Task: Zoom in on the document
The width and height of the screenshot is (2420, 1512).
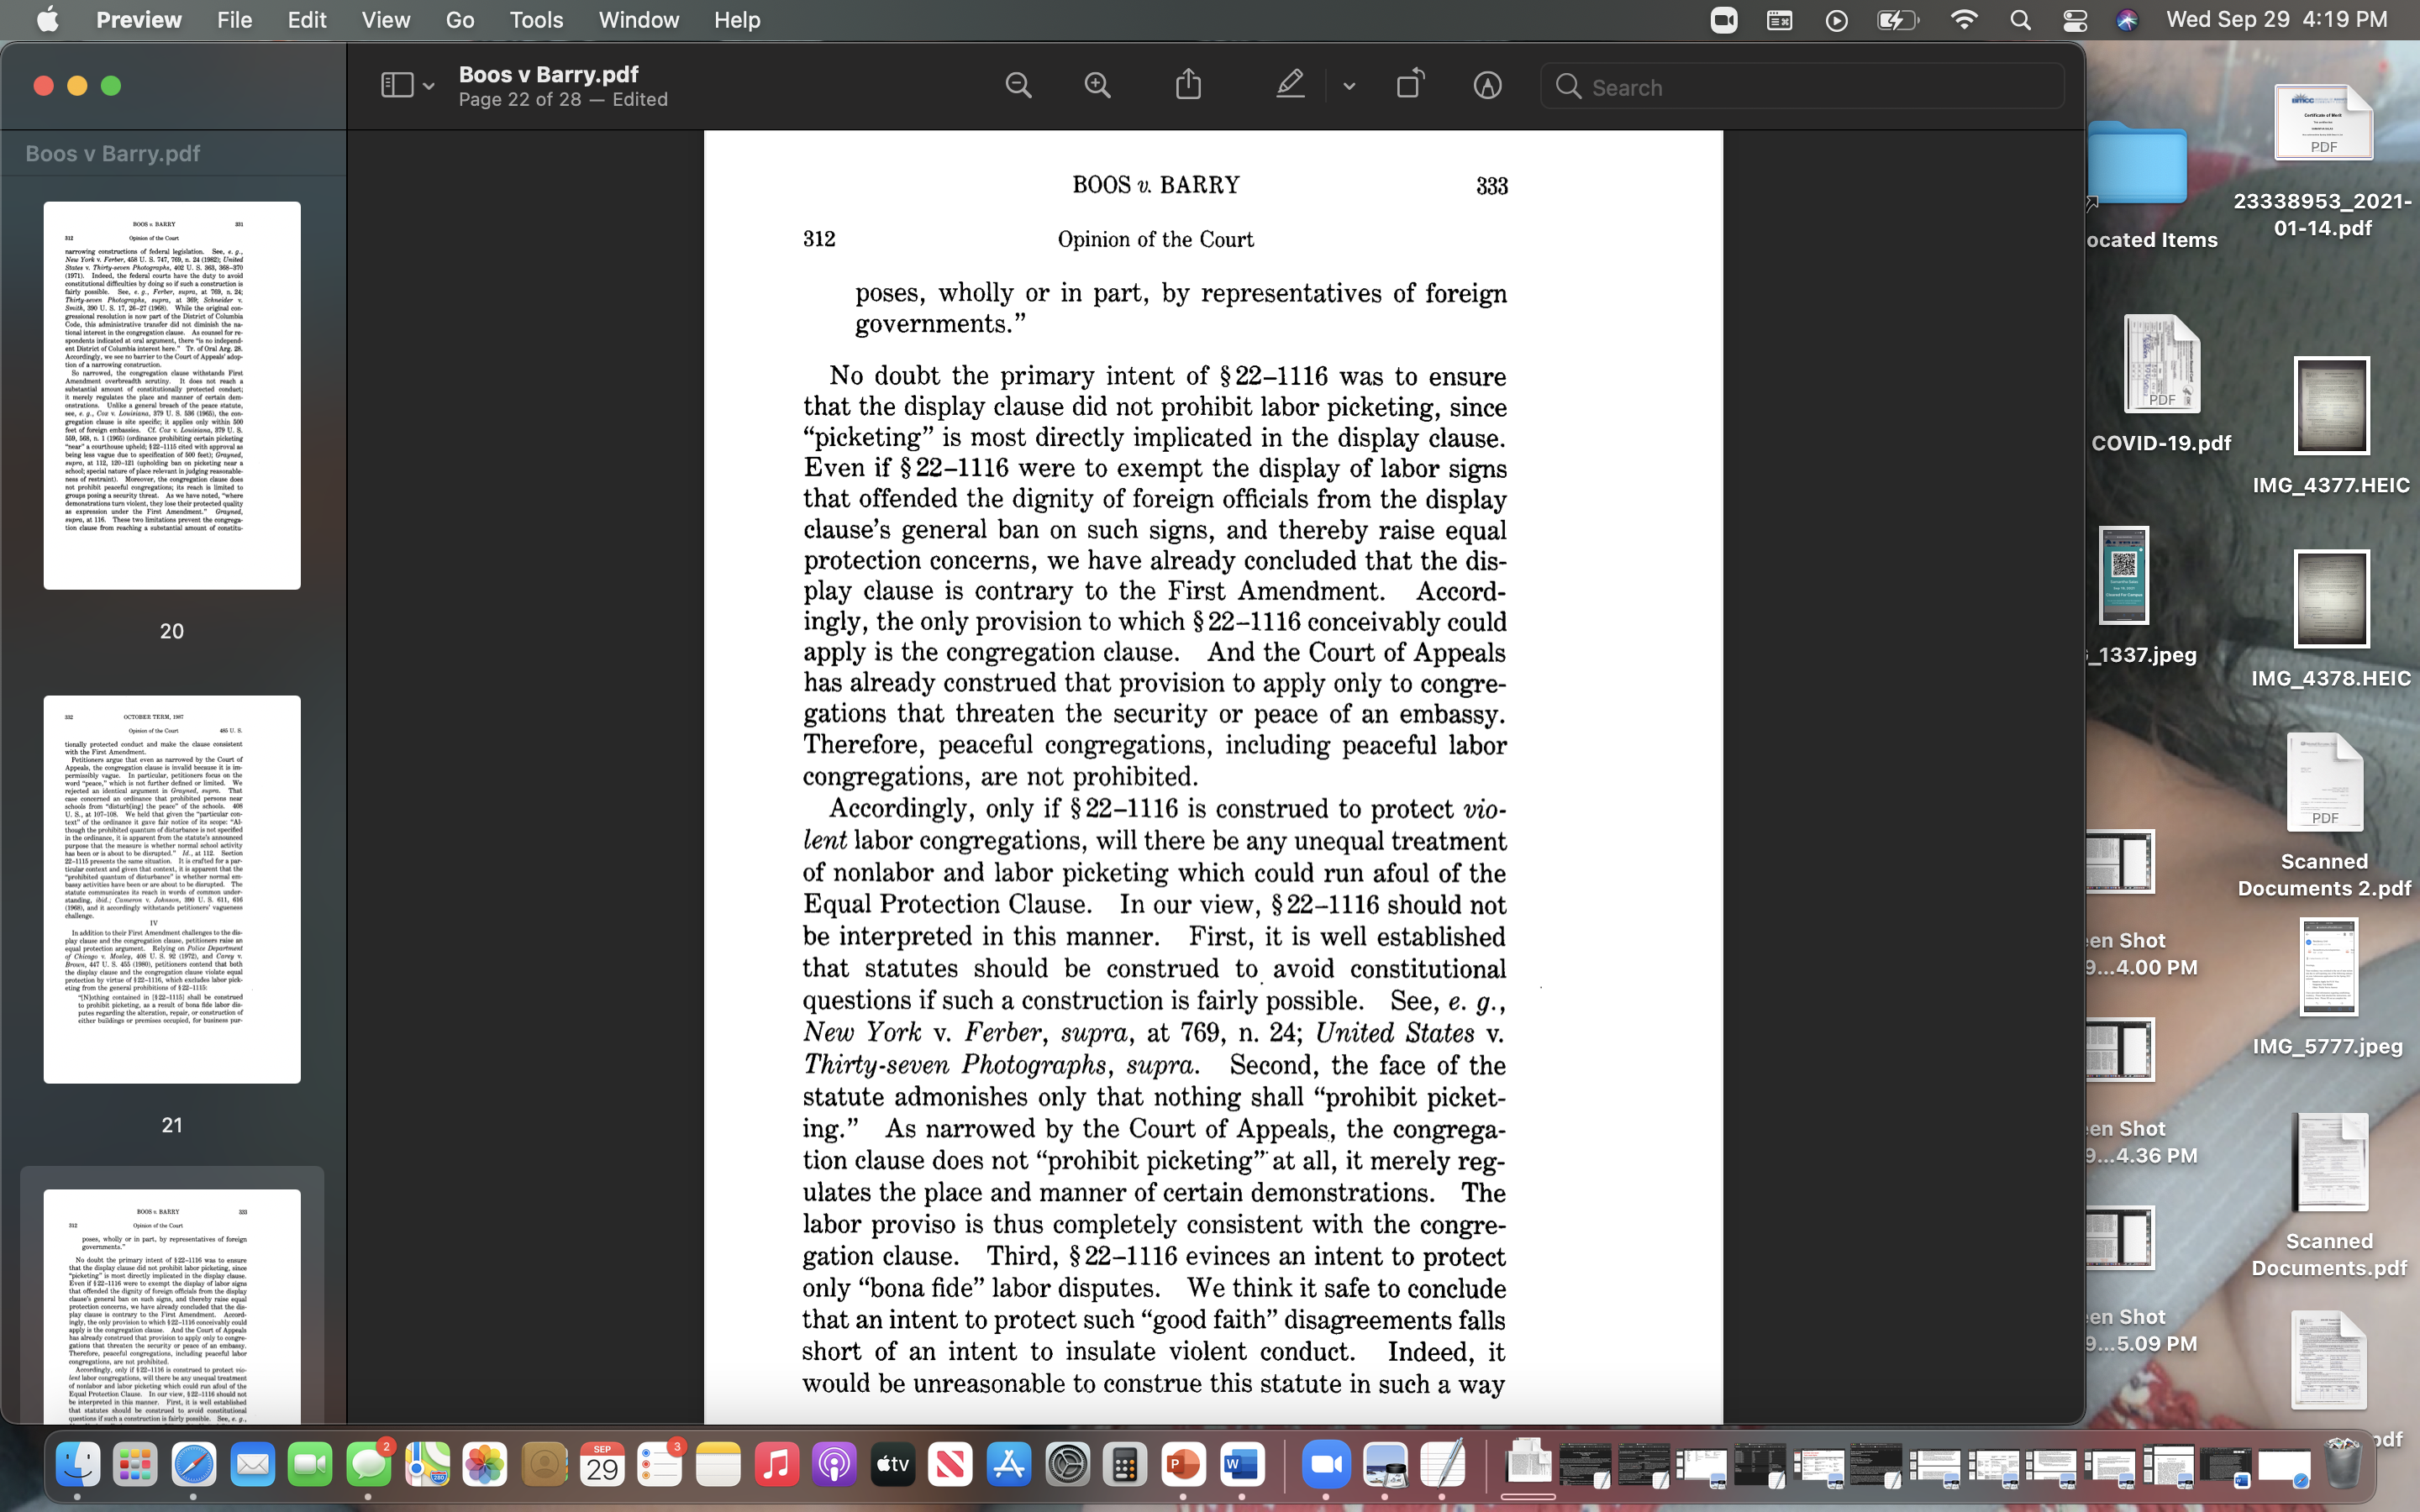Action: click(1098, 84)
